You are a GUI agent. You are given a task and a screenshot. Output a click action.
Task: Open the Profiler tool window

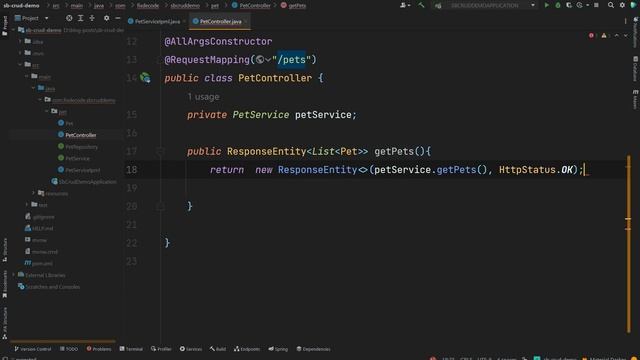coord(161,349)
